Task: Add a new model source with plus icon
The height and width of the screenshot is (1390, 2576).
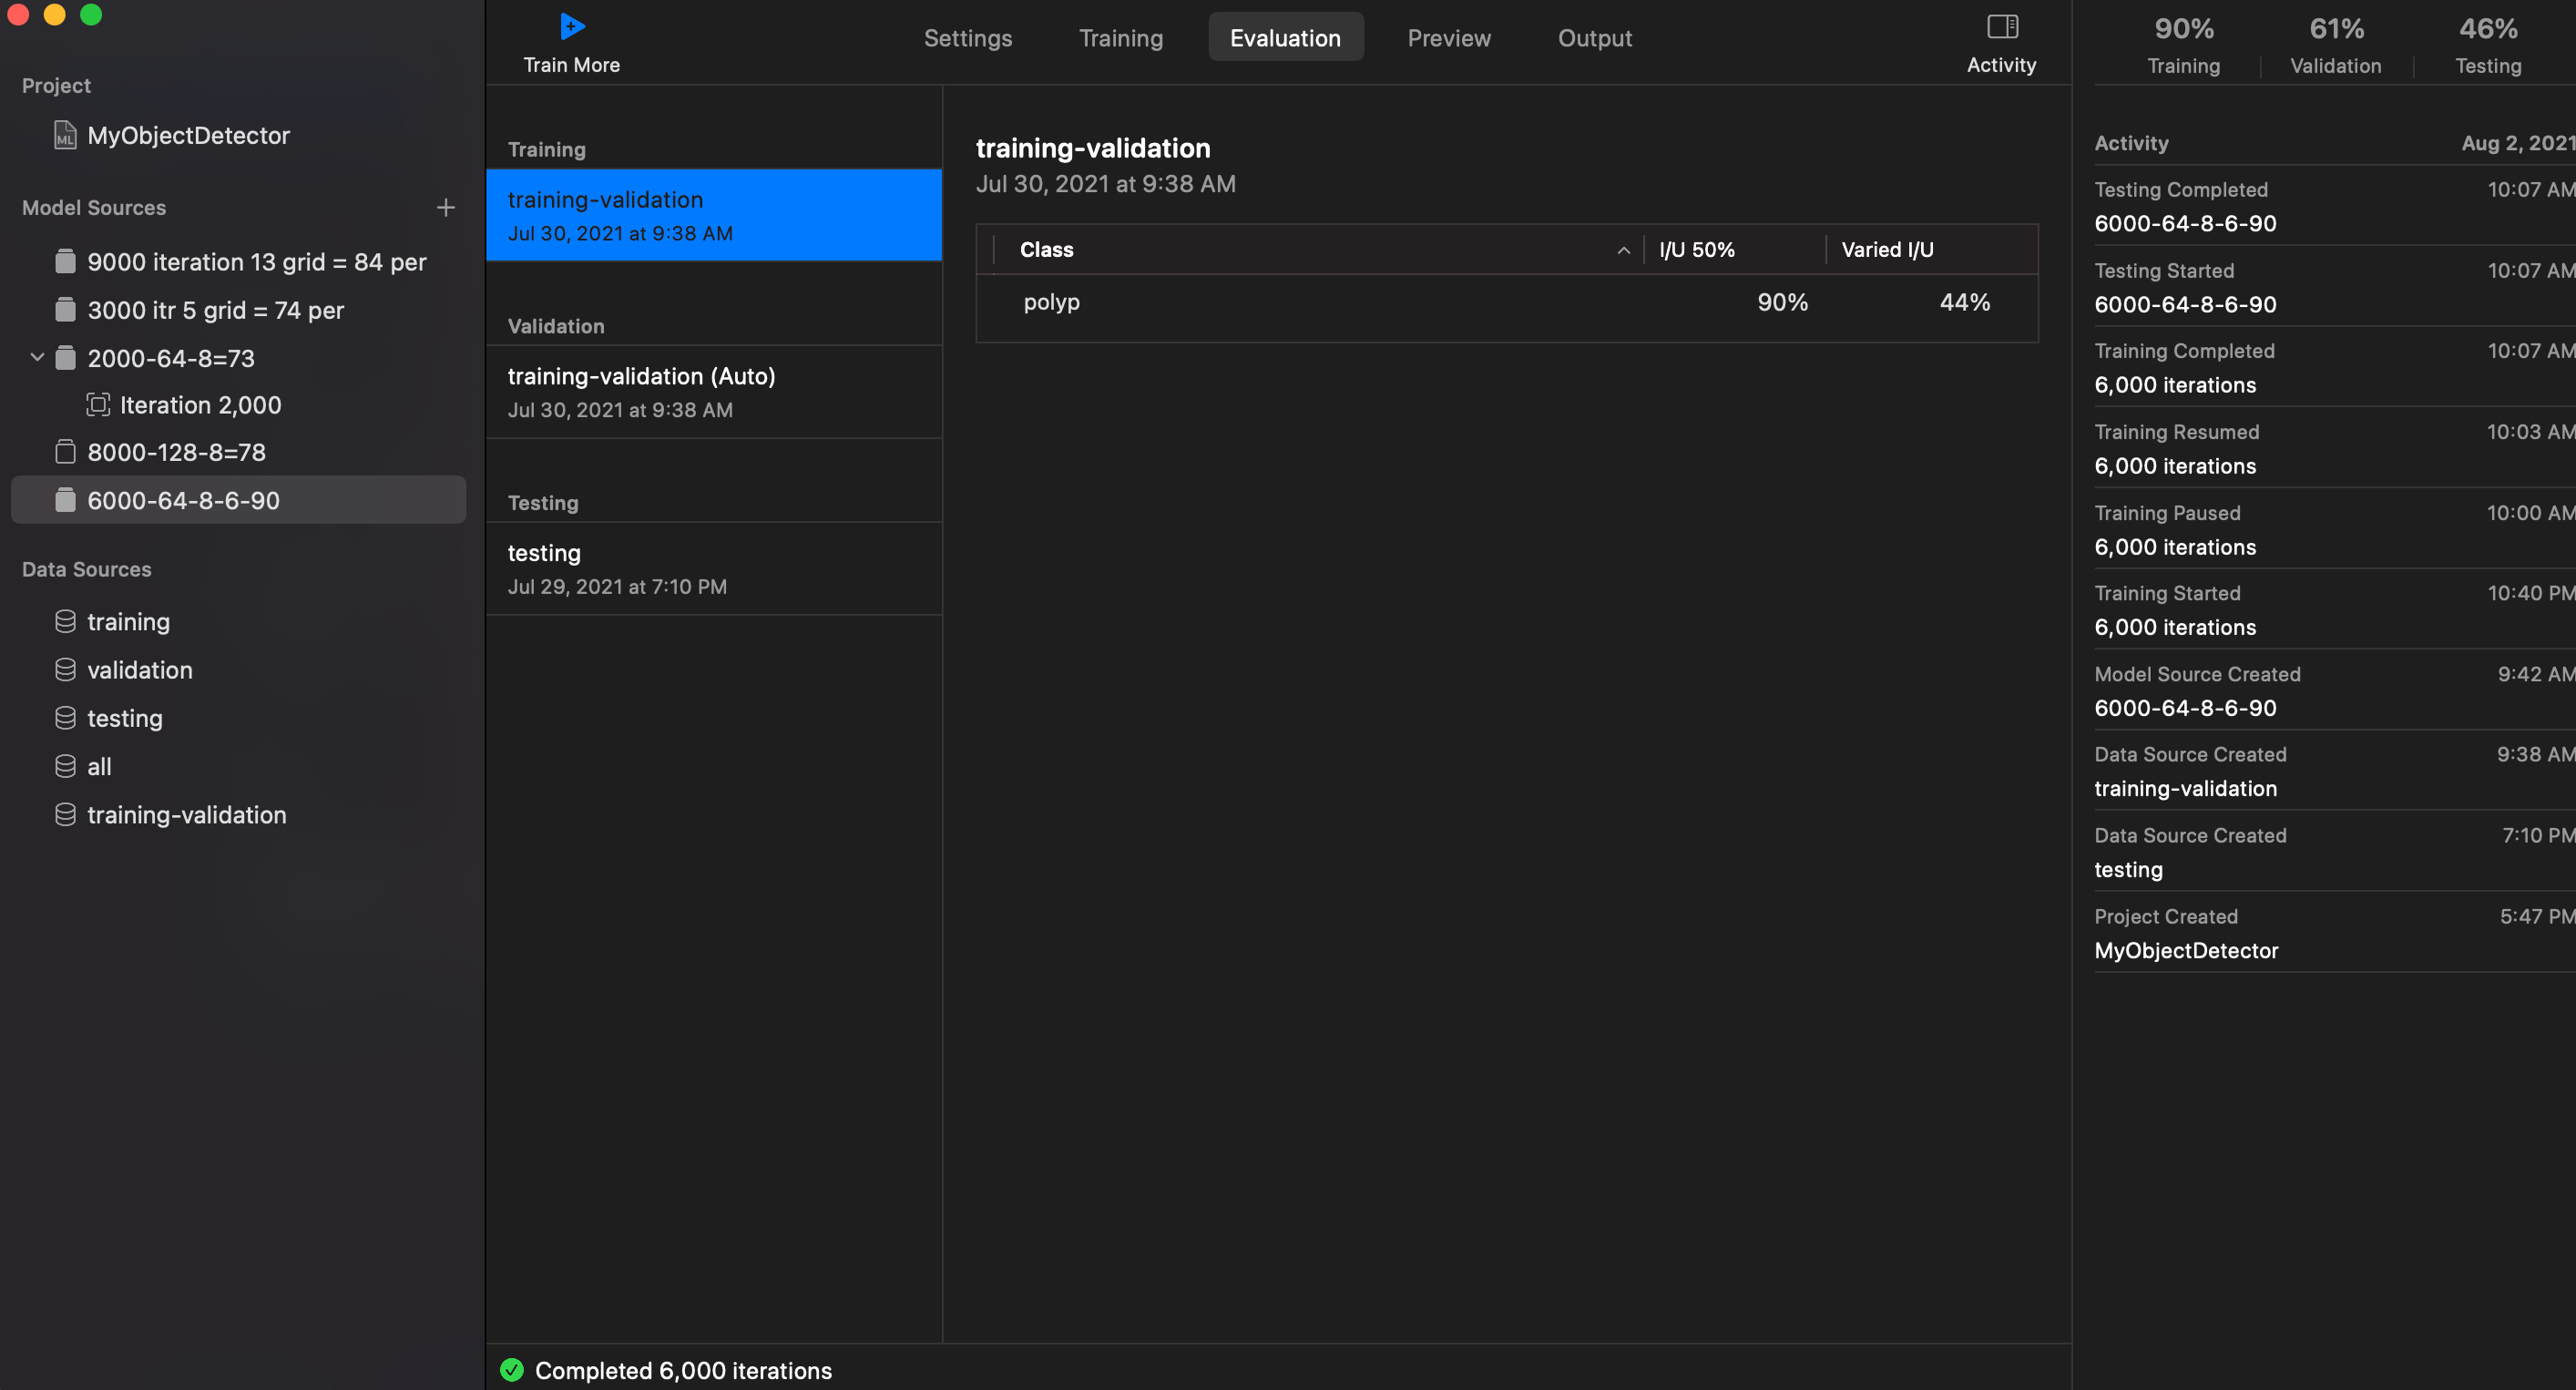Action: point(446,208)
